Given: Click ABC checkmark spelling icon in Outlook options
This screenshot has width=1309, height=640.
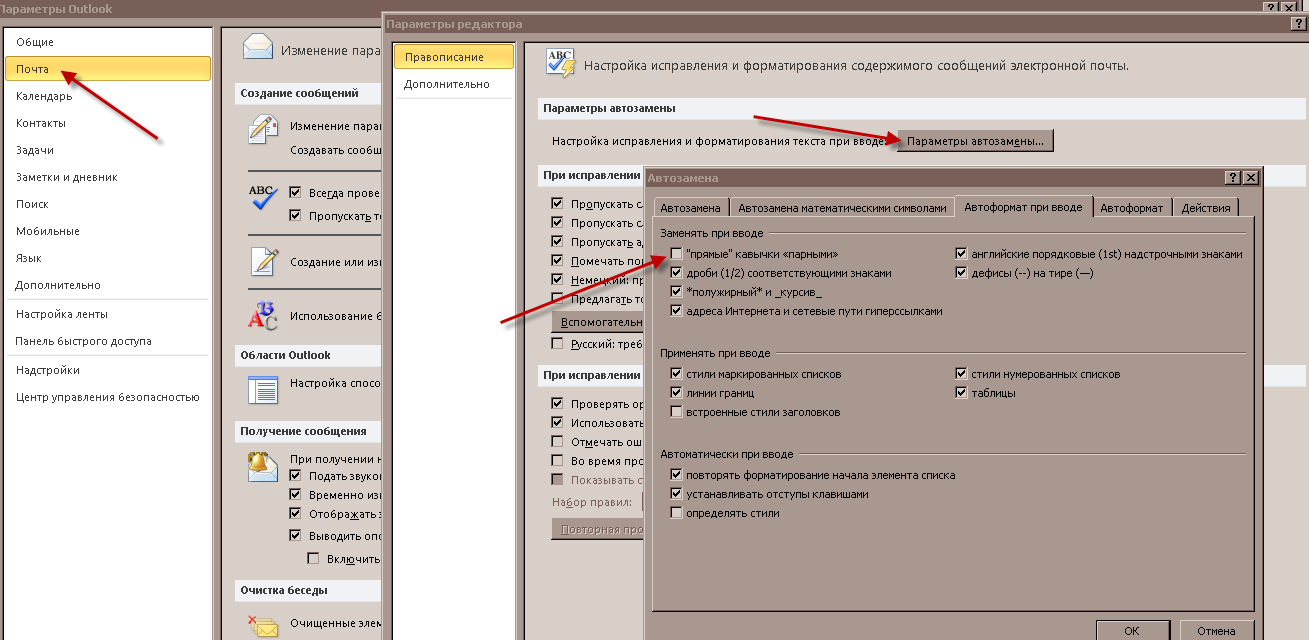Looking at the screenshot, I should (263, 197).
